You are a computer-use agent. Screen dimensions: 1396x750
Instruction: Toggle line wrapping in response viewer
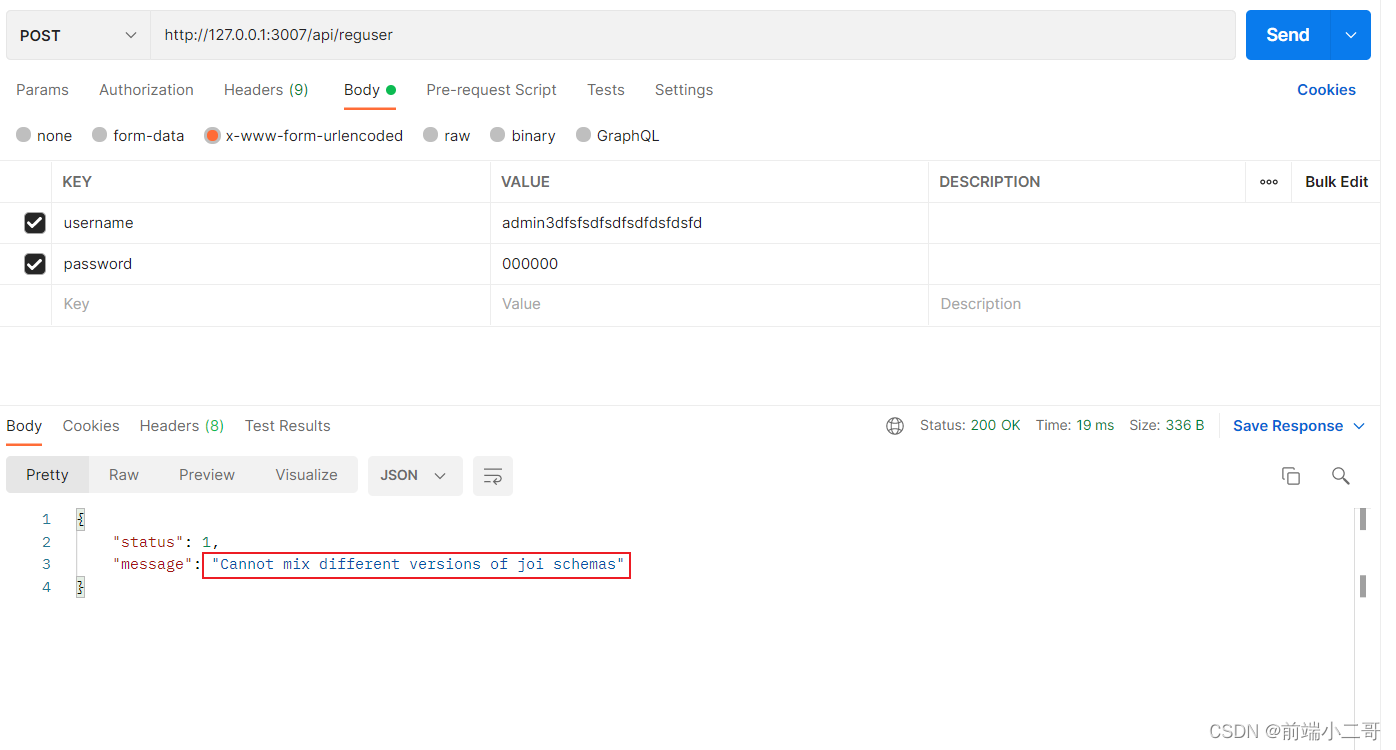pyautogui.click(x=493, y=476)
